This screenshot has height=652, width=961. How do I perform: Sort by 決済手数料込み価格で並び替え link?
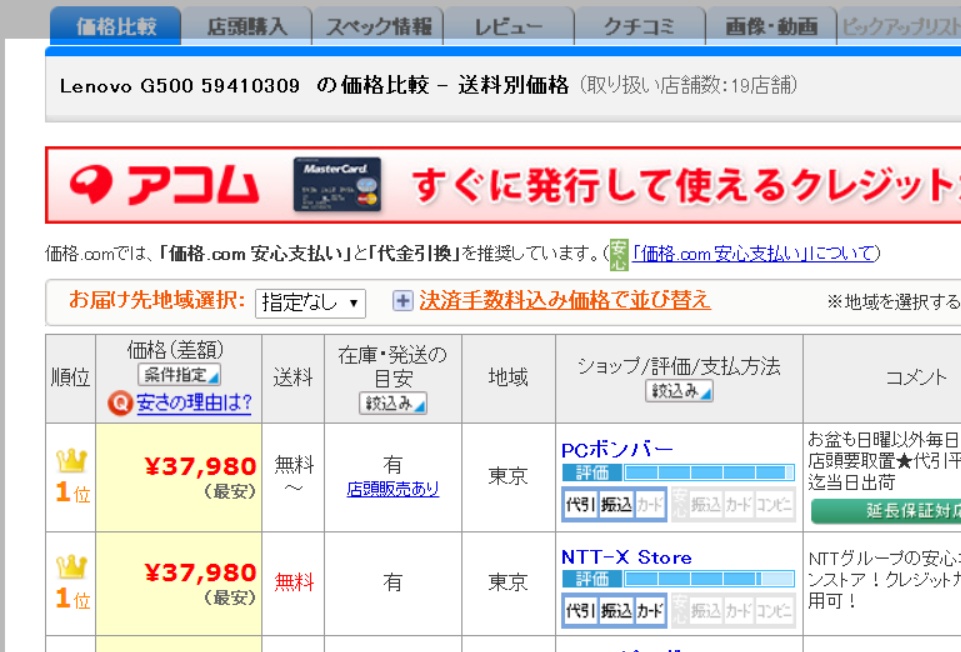(565, 300)
